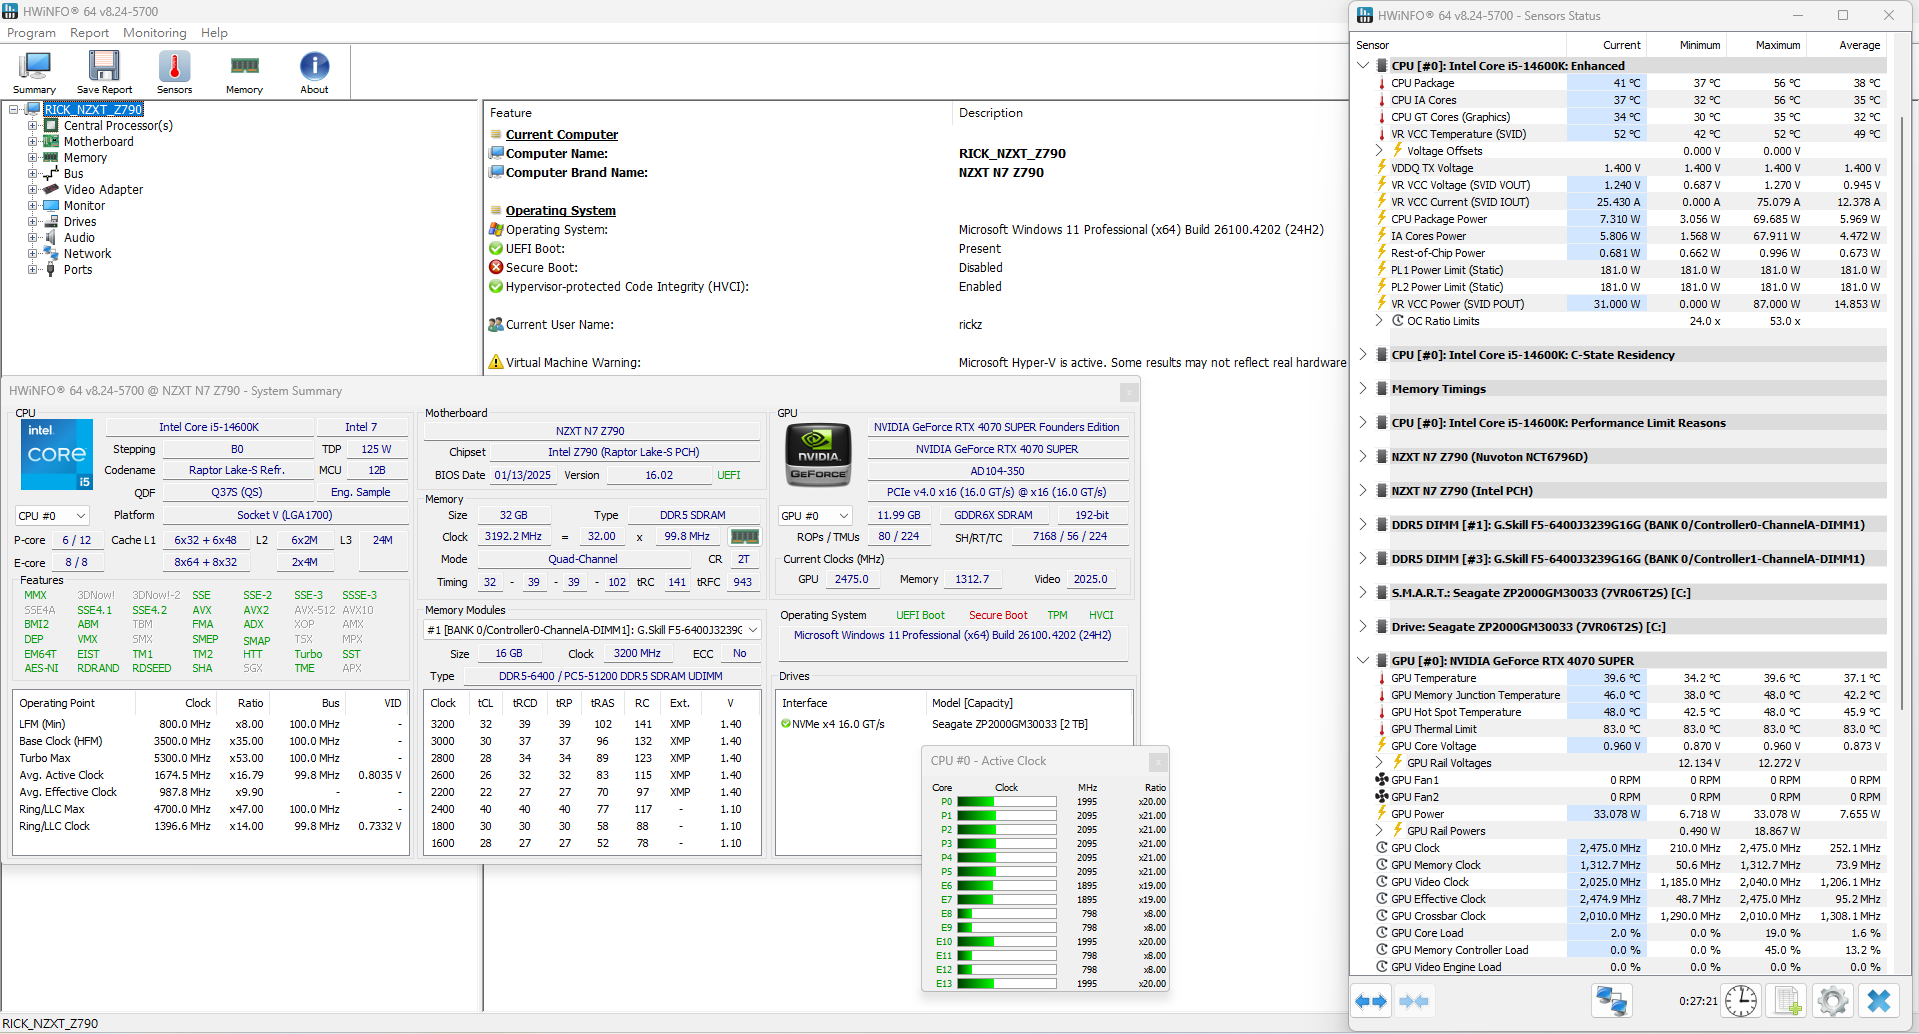Open the memory module selection dropdown
Image resolution: width=1919 pixels, height=1034 pixels.
pos(593,630)
